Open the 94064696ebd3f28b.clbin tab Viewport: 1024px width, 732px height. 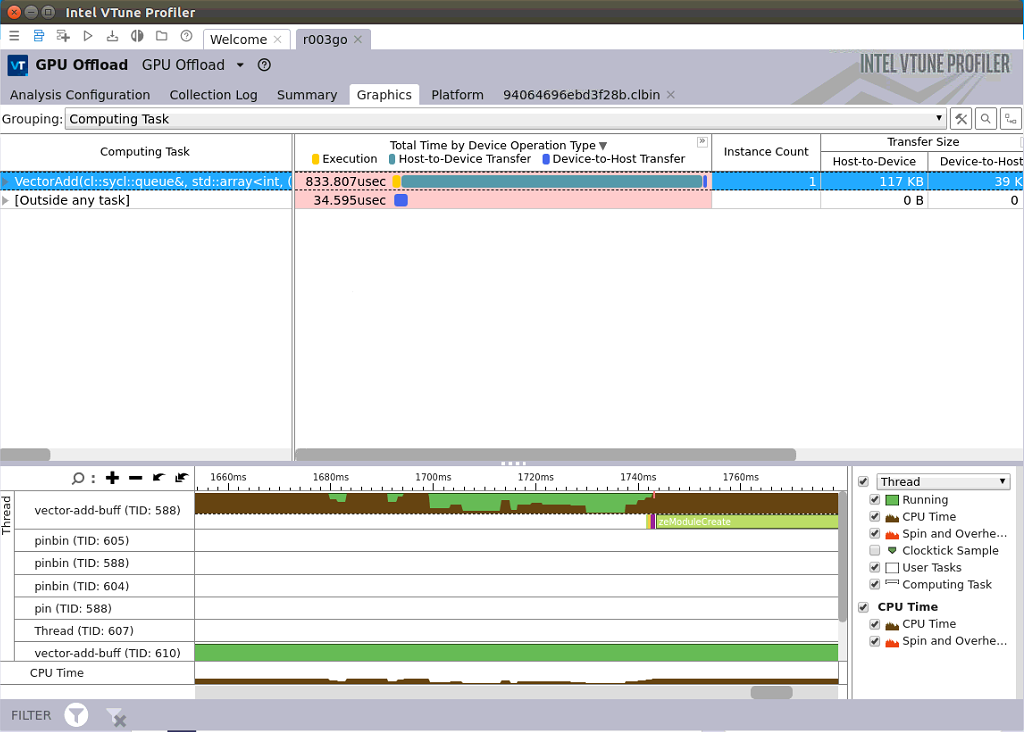tap(581, 95)
